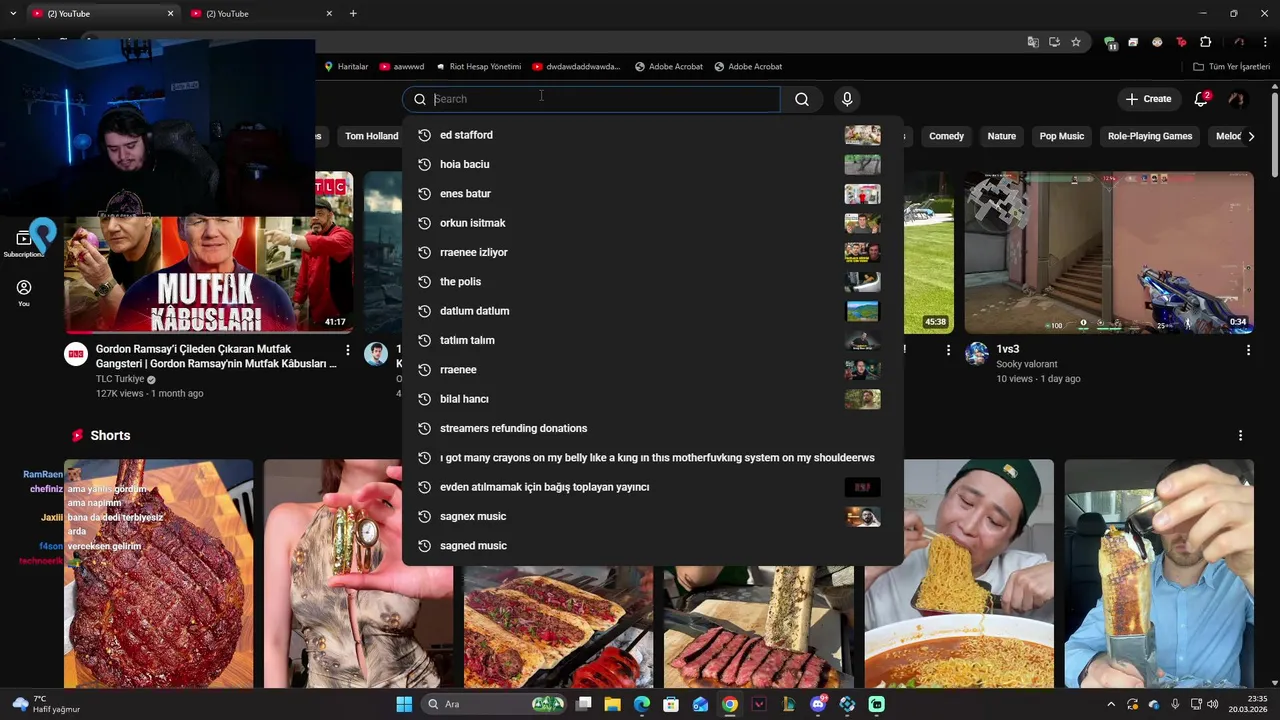1280x720 pixels.
Task: Pick 'streamers refunding donations' suggestion
Action: (x=652, y=428)
